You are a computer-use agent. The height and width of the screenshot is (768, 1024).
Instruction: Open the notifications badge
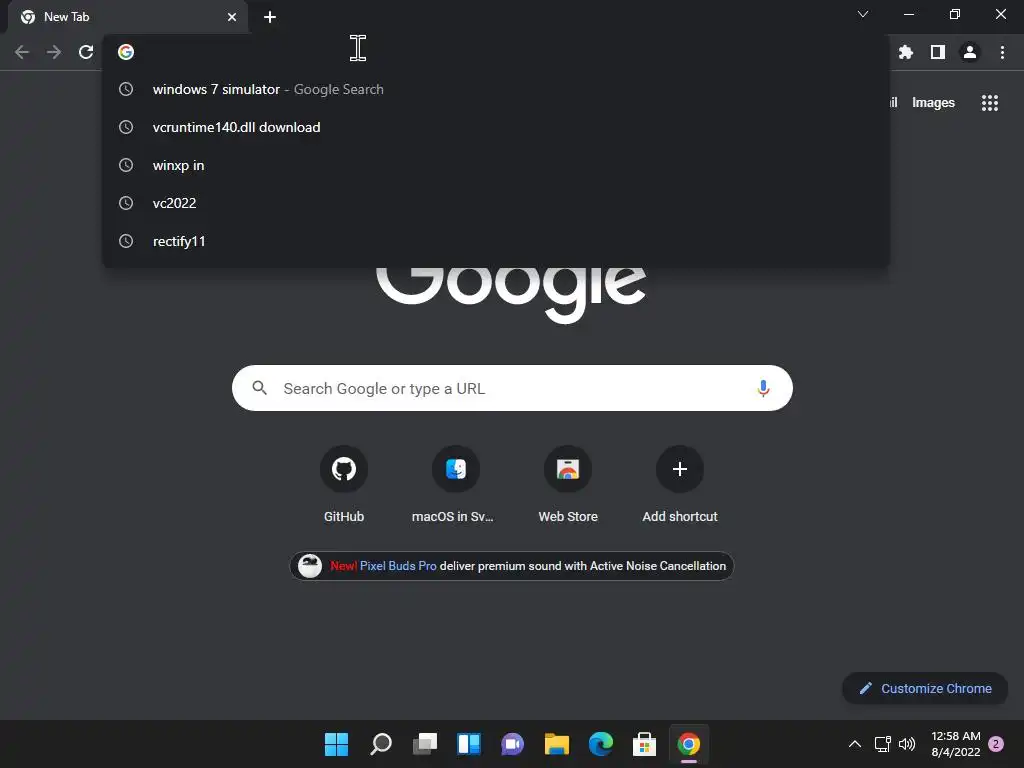tap(996, 744)
